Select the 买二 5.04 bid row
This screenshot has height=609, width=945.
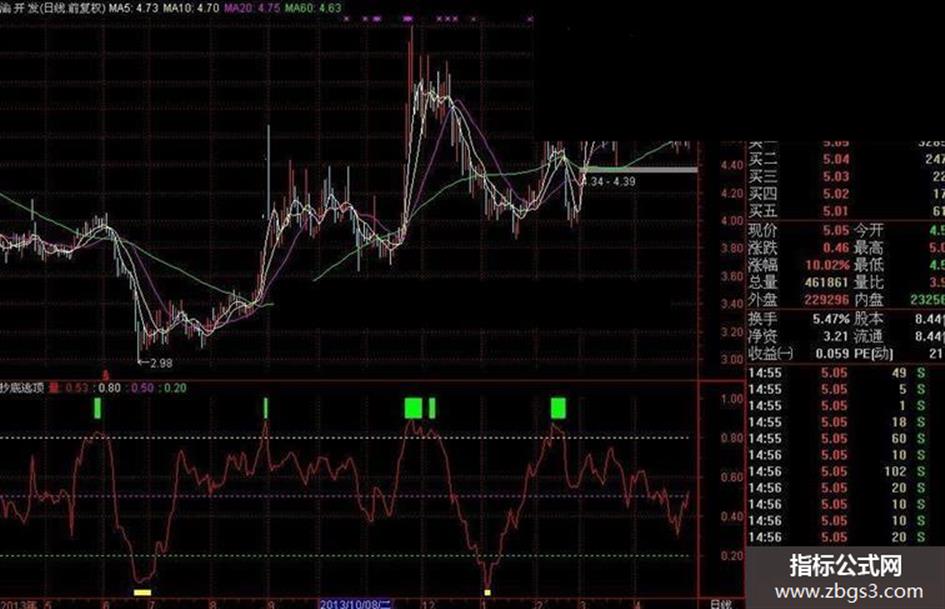pos(846,159)
